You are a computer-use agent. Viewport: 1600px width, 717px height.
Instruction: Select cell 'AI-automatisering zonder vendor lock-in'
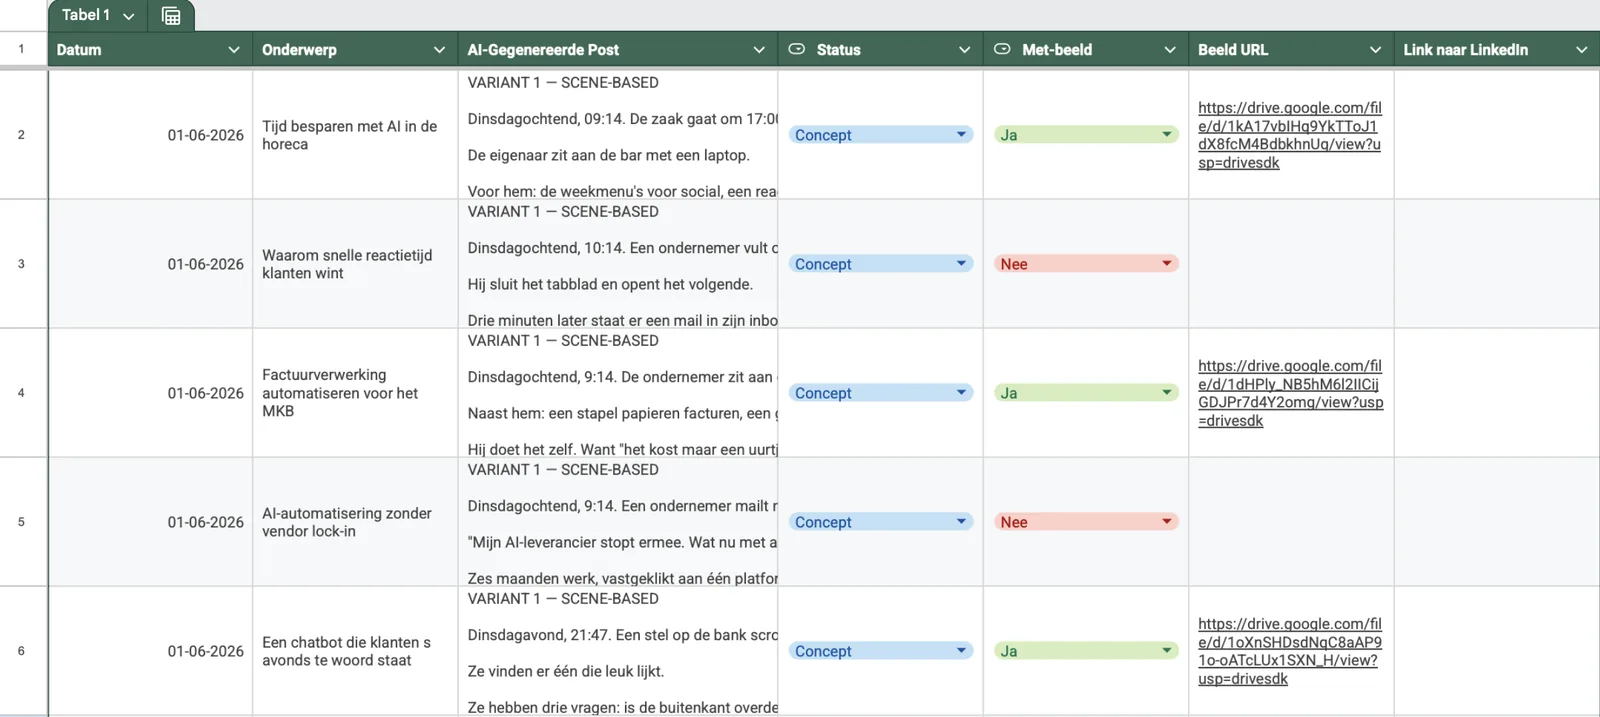[x=355, y=522]
